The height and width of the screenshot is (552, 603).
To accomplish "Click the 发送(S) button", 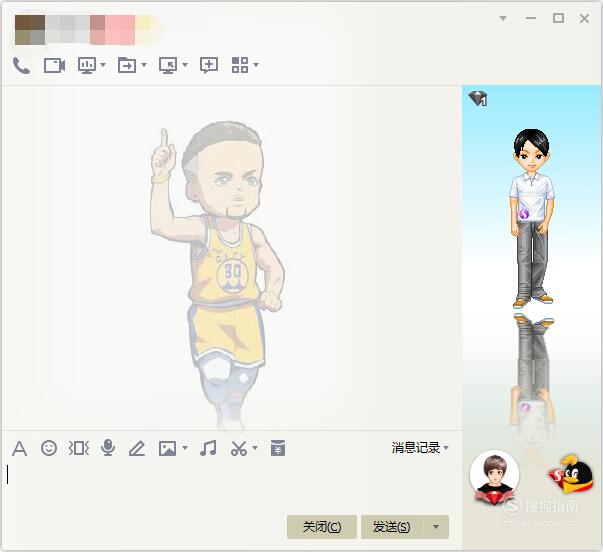I will pyautogui.click(x=391, y=527).
